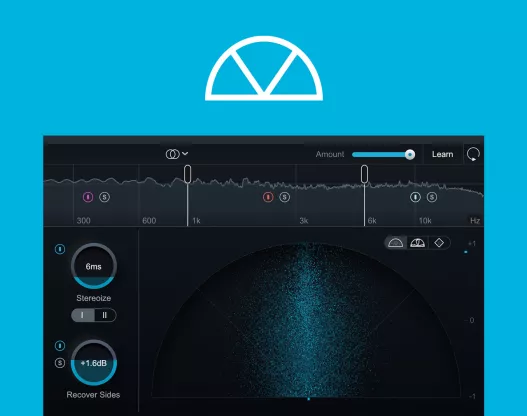Click the 300 frequency label
The height and width of the screenshot is (416, 527).
[x=83, y=221]
